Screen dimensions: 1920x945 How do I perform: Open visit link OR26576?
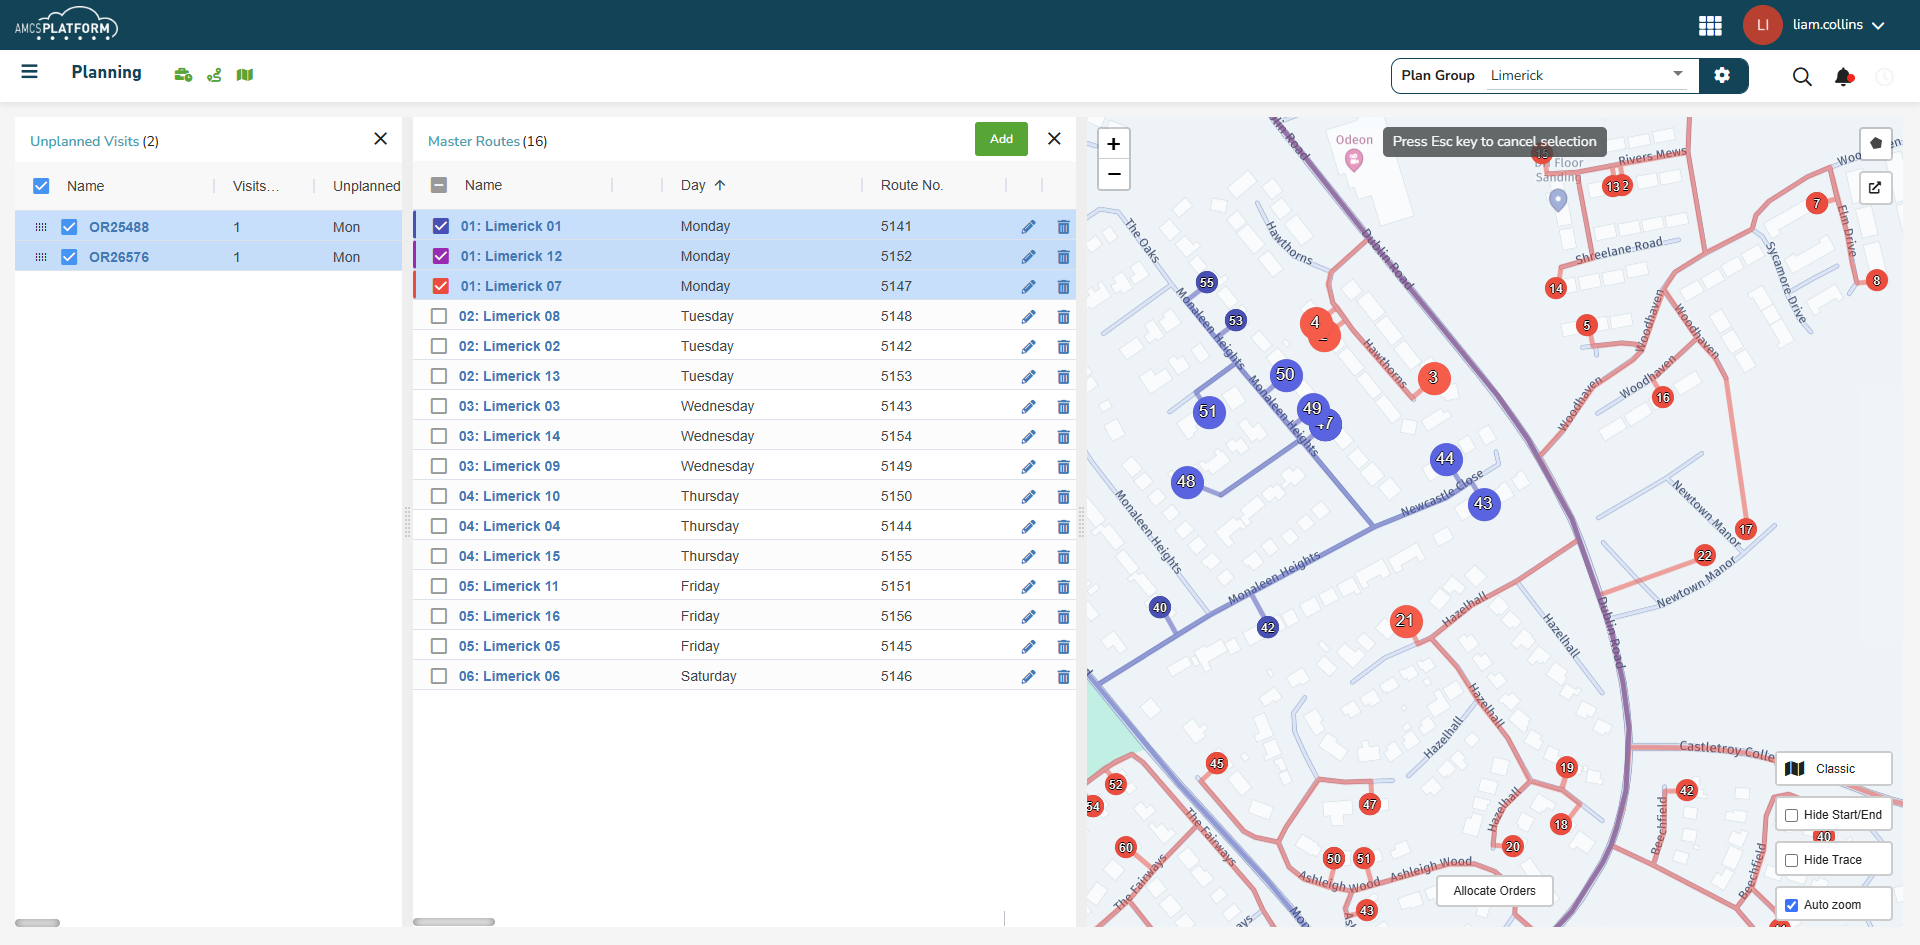[119, 257]
